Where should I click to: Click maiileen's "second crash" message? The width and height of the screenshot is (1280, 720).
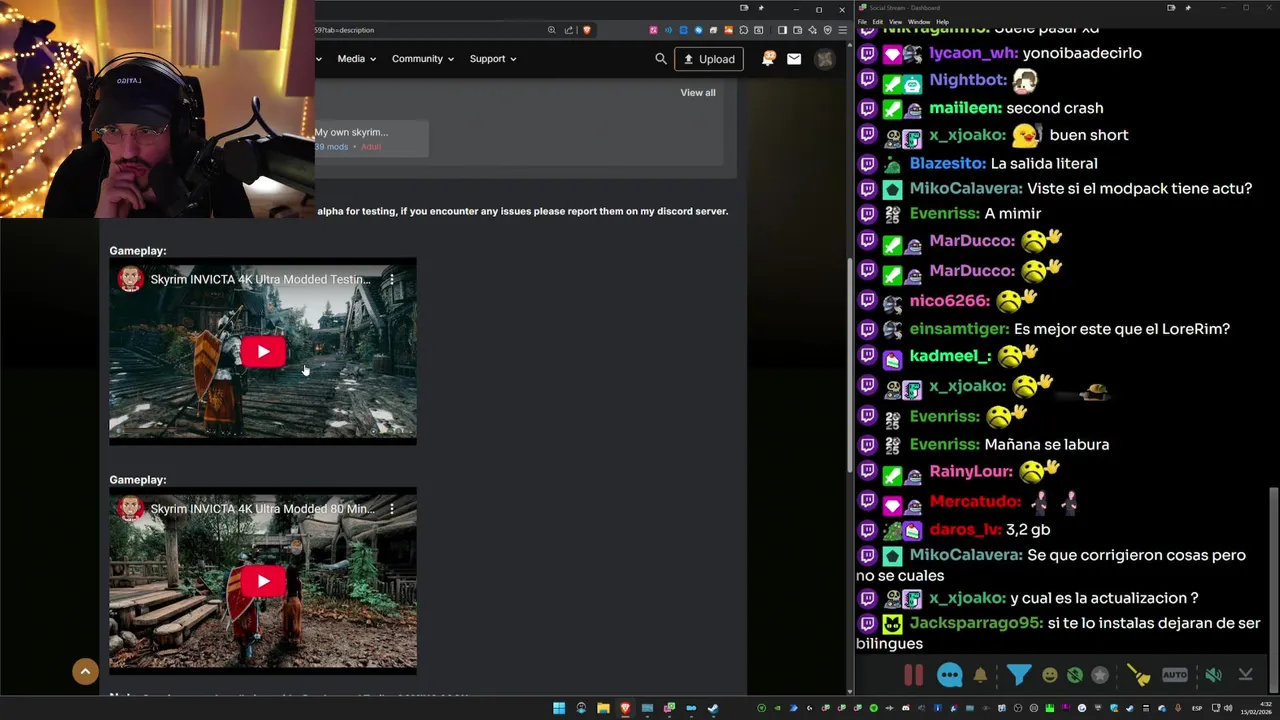click(1054, 107)
